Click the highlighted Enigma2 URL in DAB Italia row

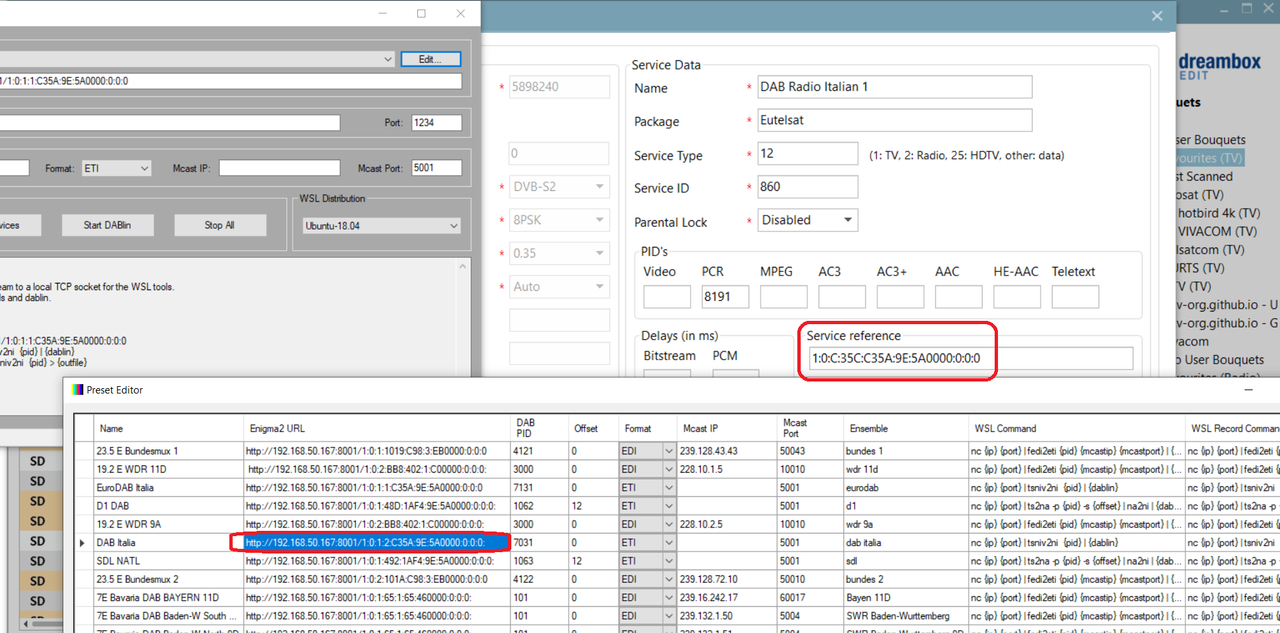377,542
